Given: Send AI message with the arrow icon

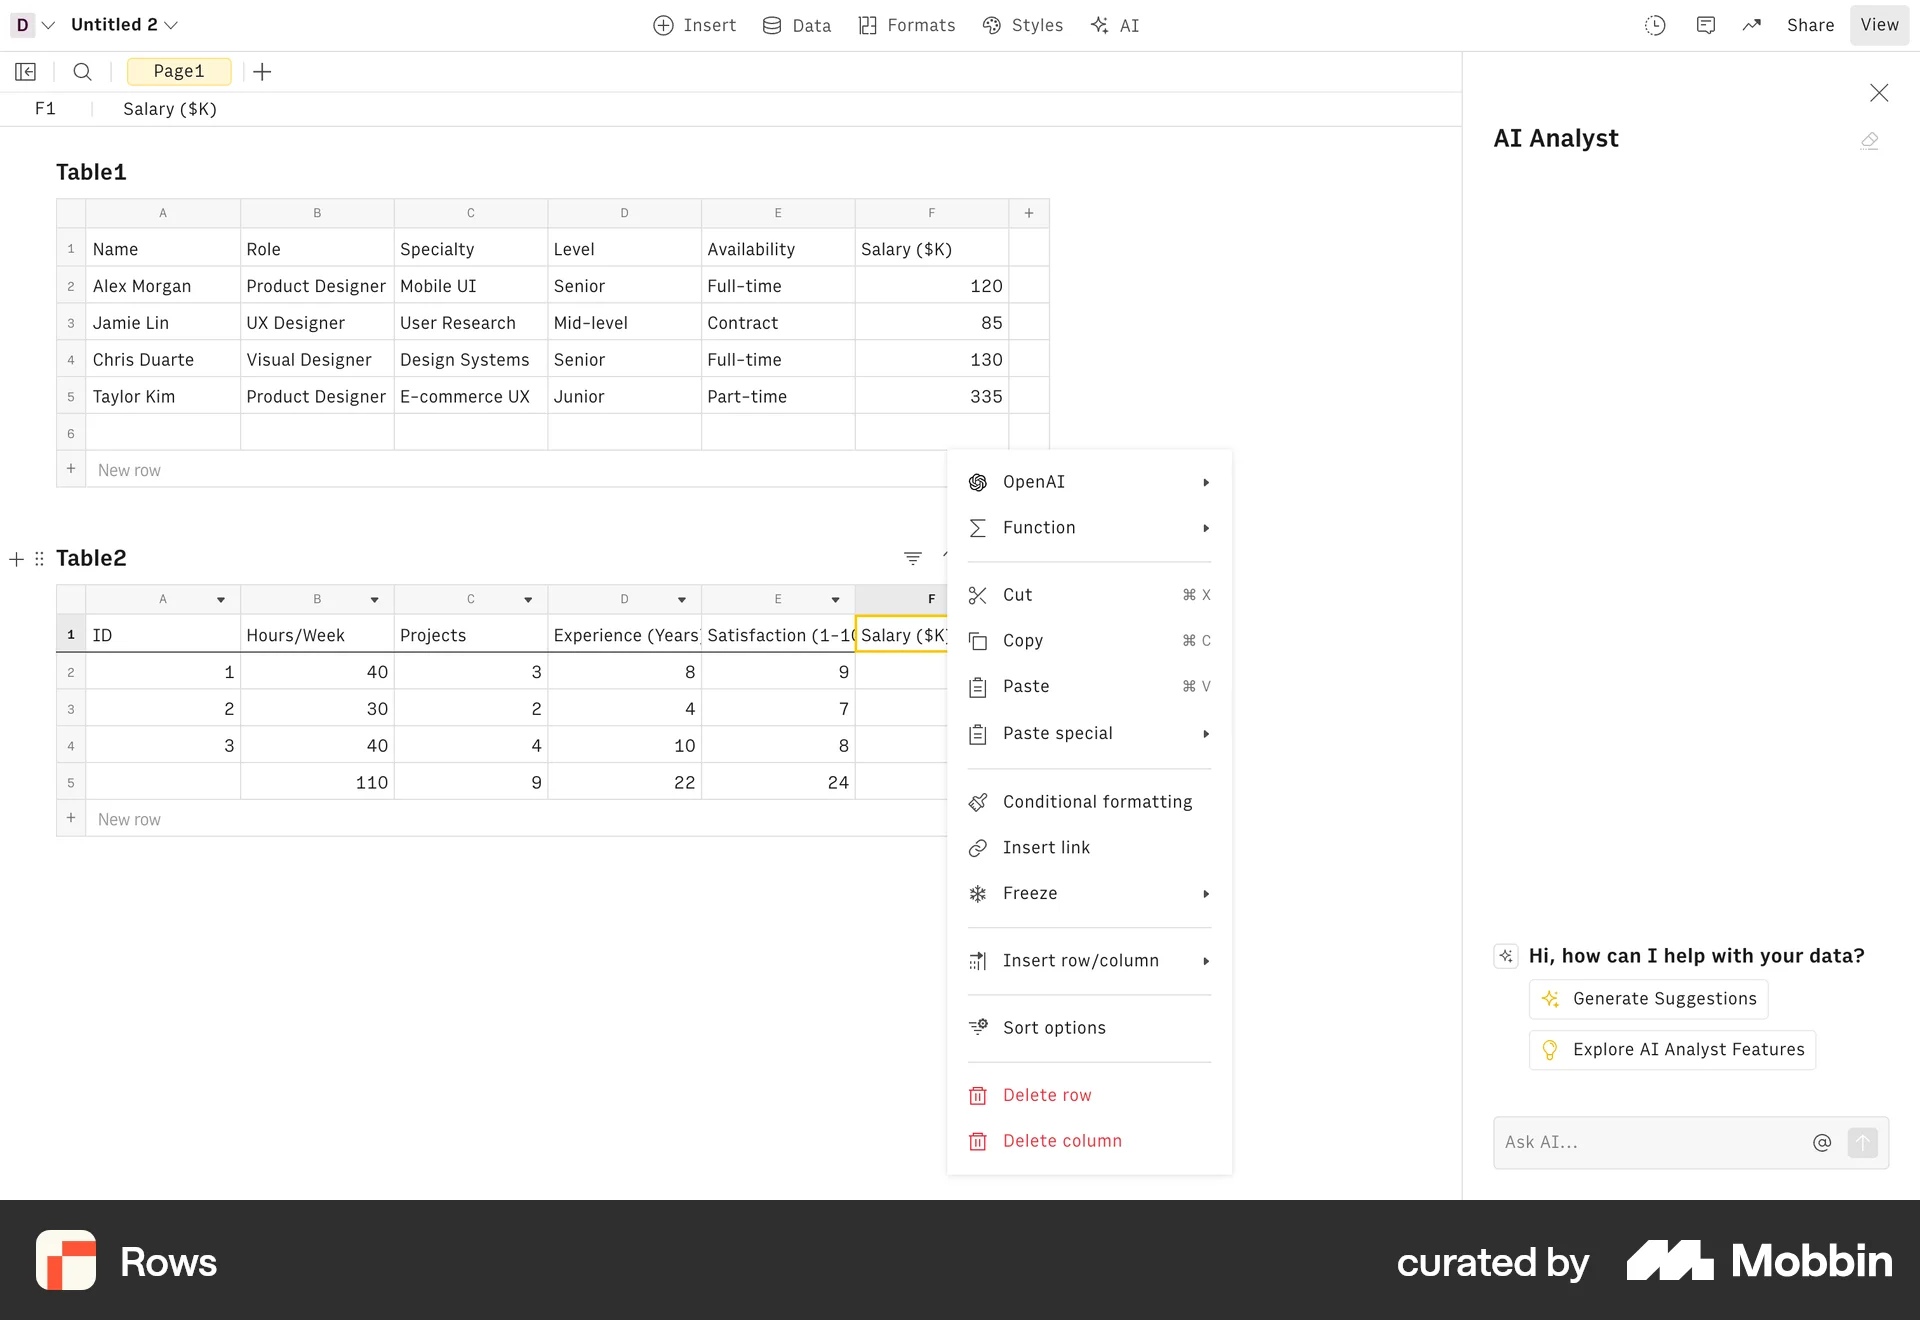Looking at the screenshot, I should point(1863,1142).
